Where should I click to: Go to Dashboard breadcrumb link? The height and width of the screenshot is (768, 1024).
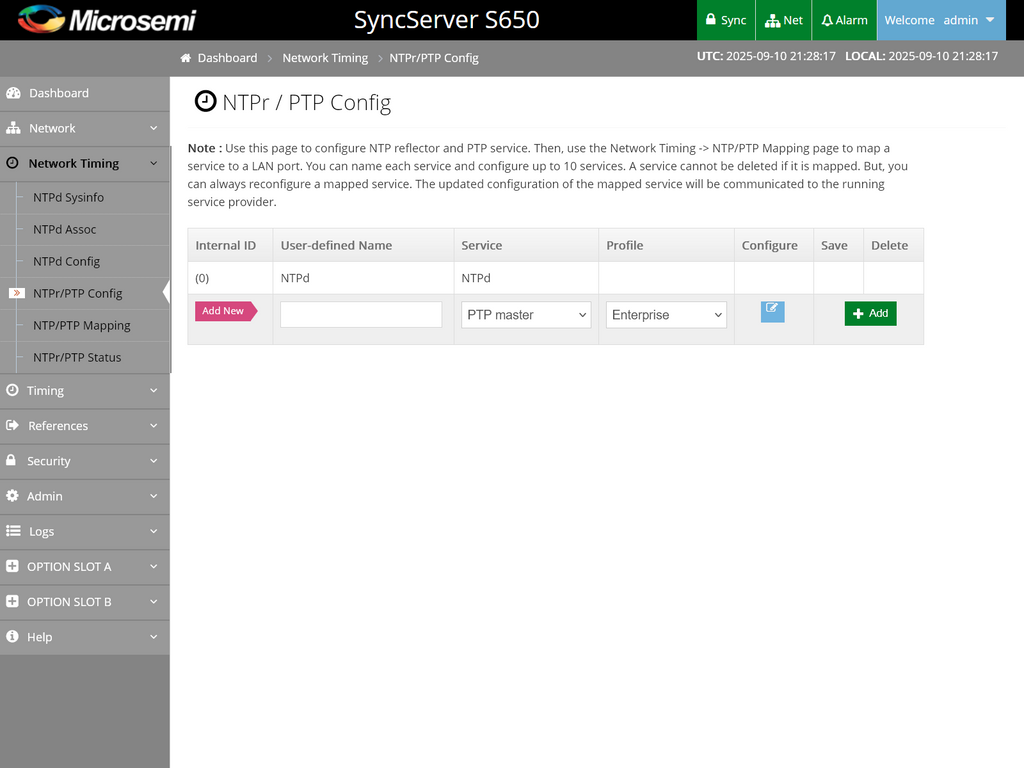coord(227,58)
